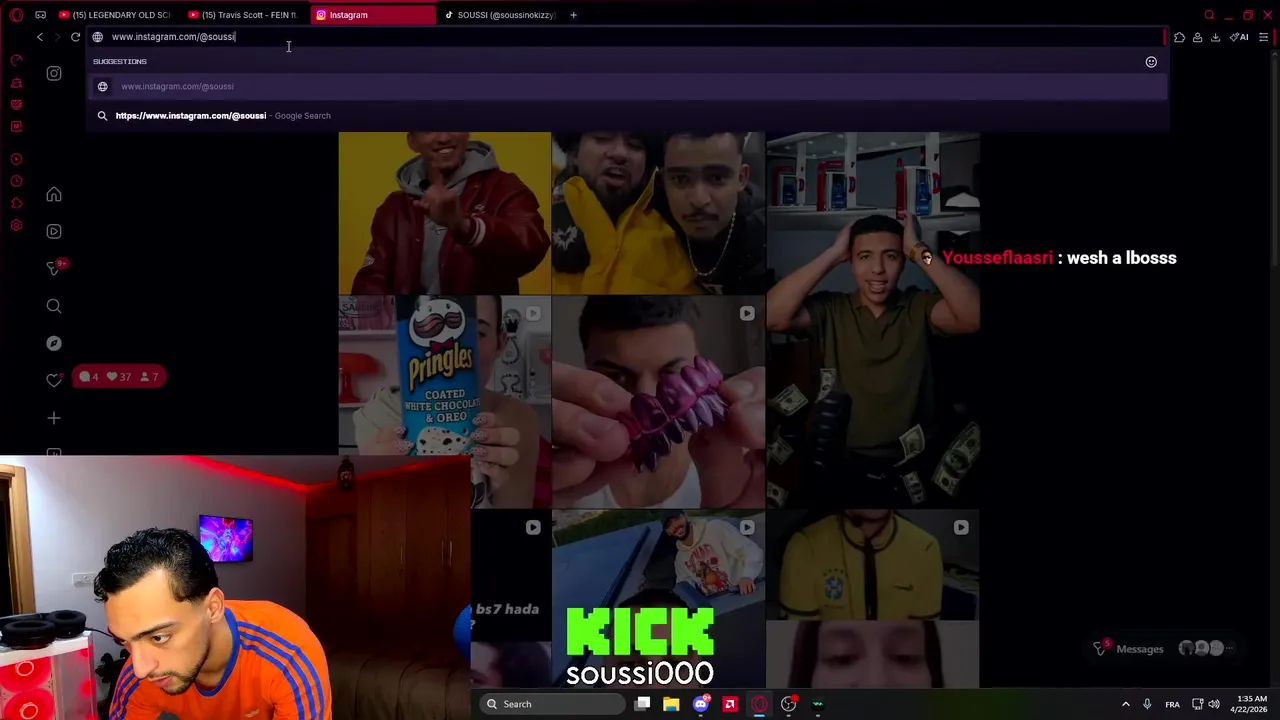Open the Opera GX menu logo

[x=16, y=15]
